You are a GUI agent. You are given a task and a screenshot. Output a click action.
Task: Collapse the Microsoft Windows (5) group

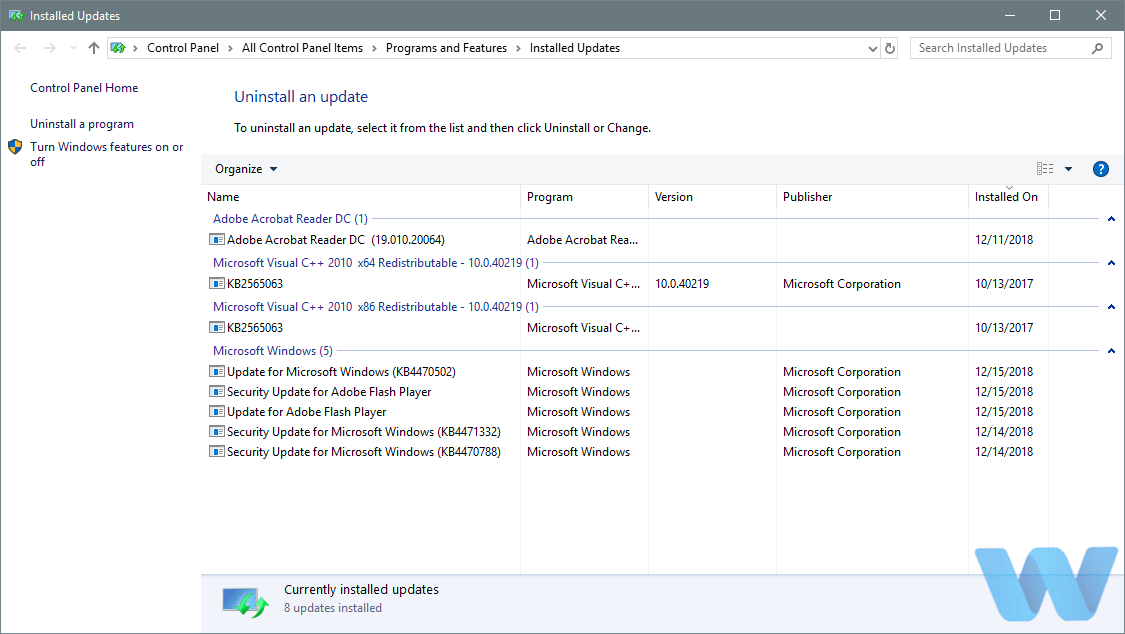(x=1111, y=351)
